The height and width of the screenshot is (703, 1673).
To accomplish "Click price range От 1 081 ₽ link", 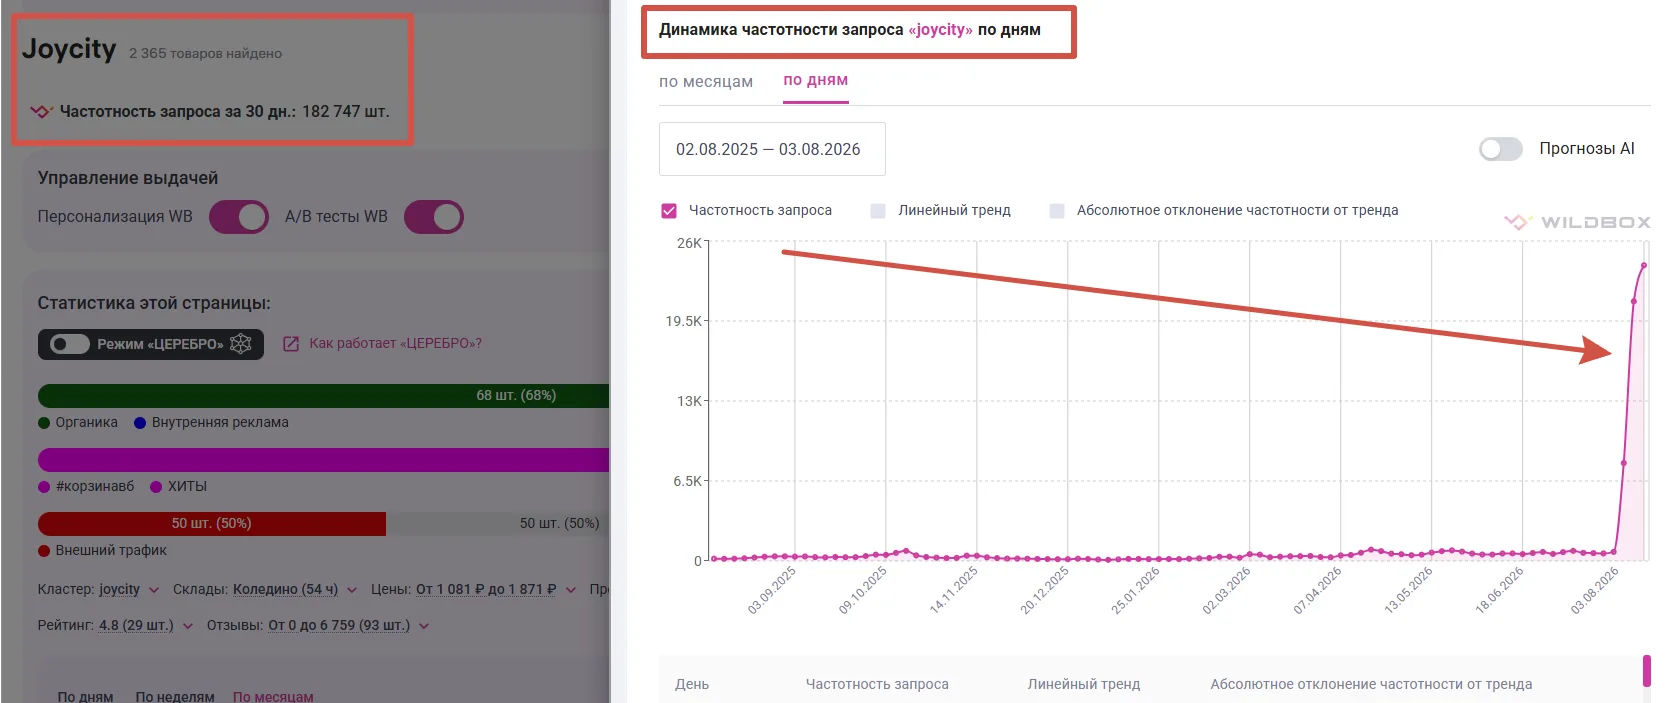I will (x=486, y=589).
